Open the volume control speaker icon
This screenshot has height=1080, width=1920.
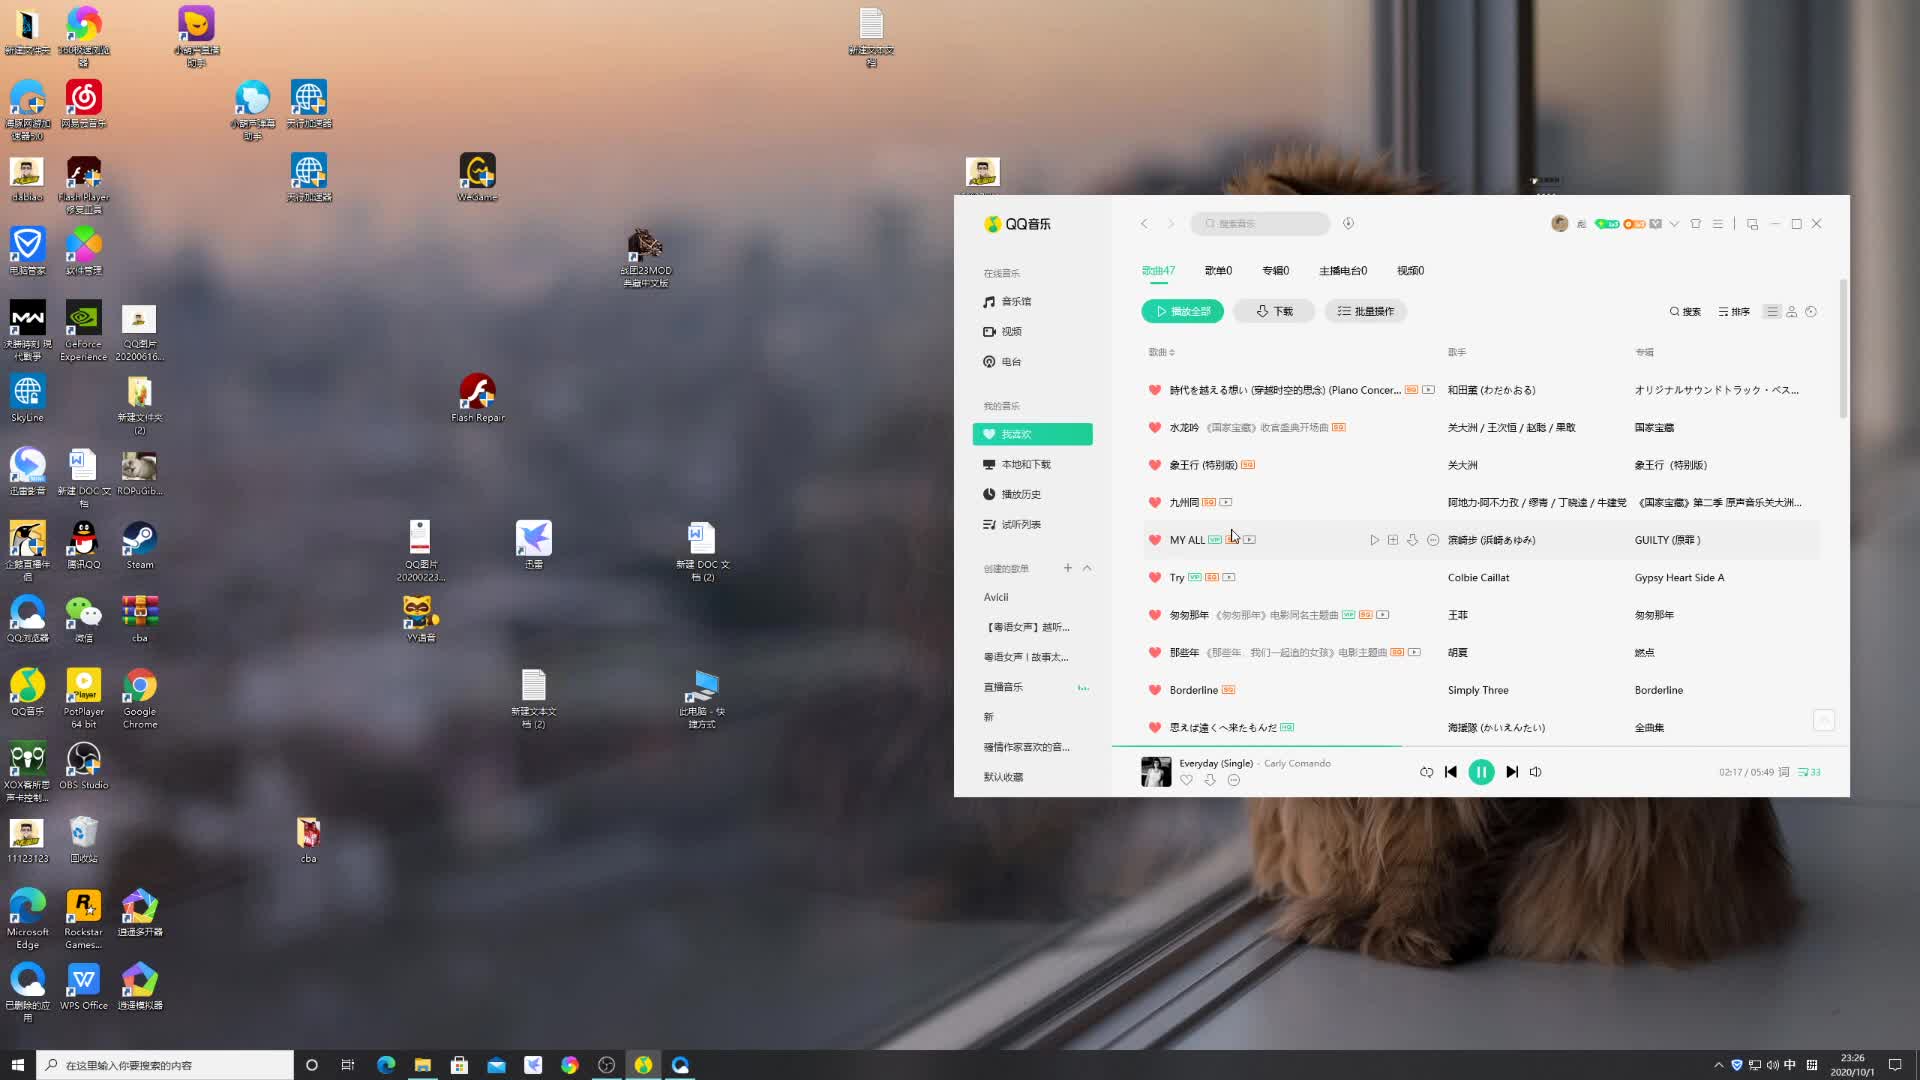(x=1536, y=772)
